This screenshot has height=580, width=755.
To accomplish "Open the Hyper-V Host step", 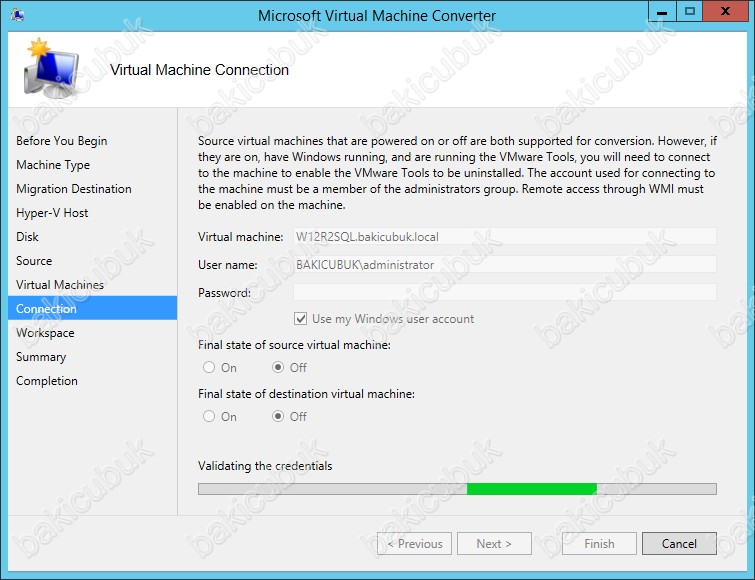I will (x=52, y=213).
